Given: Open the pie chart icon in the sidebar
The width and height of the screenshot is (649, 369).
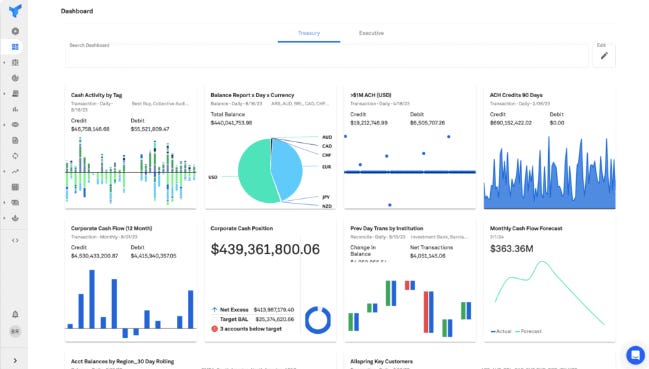Looking at the screenshot, I should [15, 78].
